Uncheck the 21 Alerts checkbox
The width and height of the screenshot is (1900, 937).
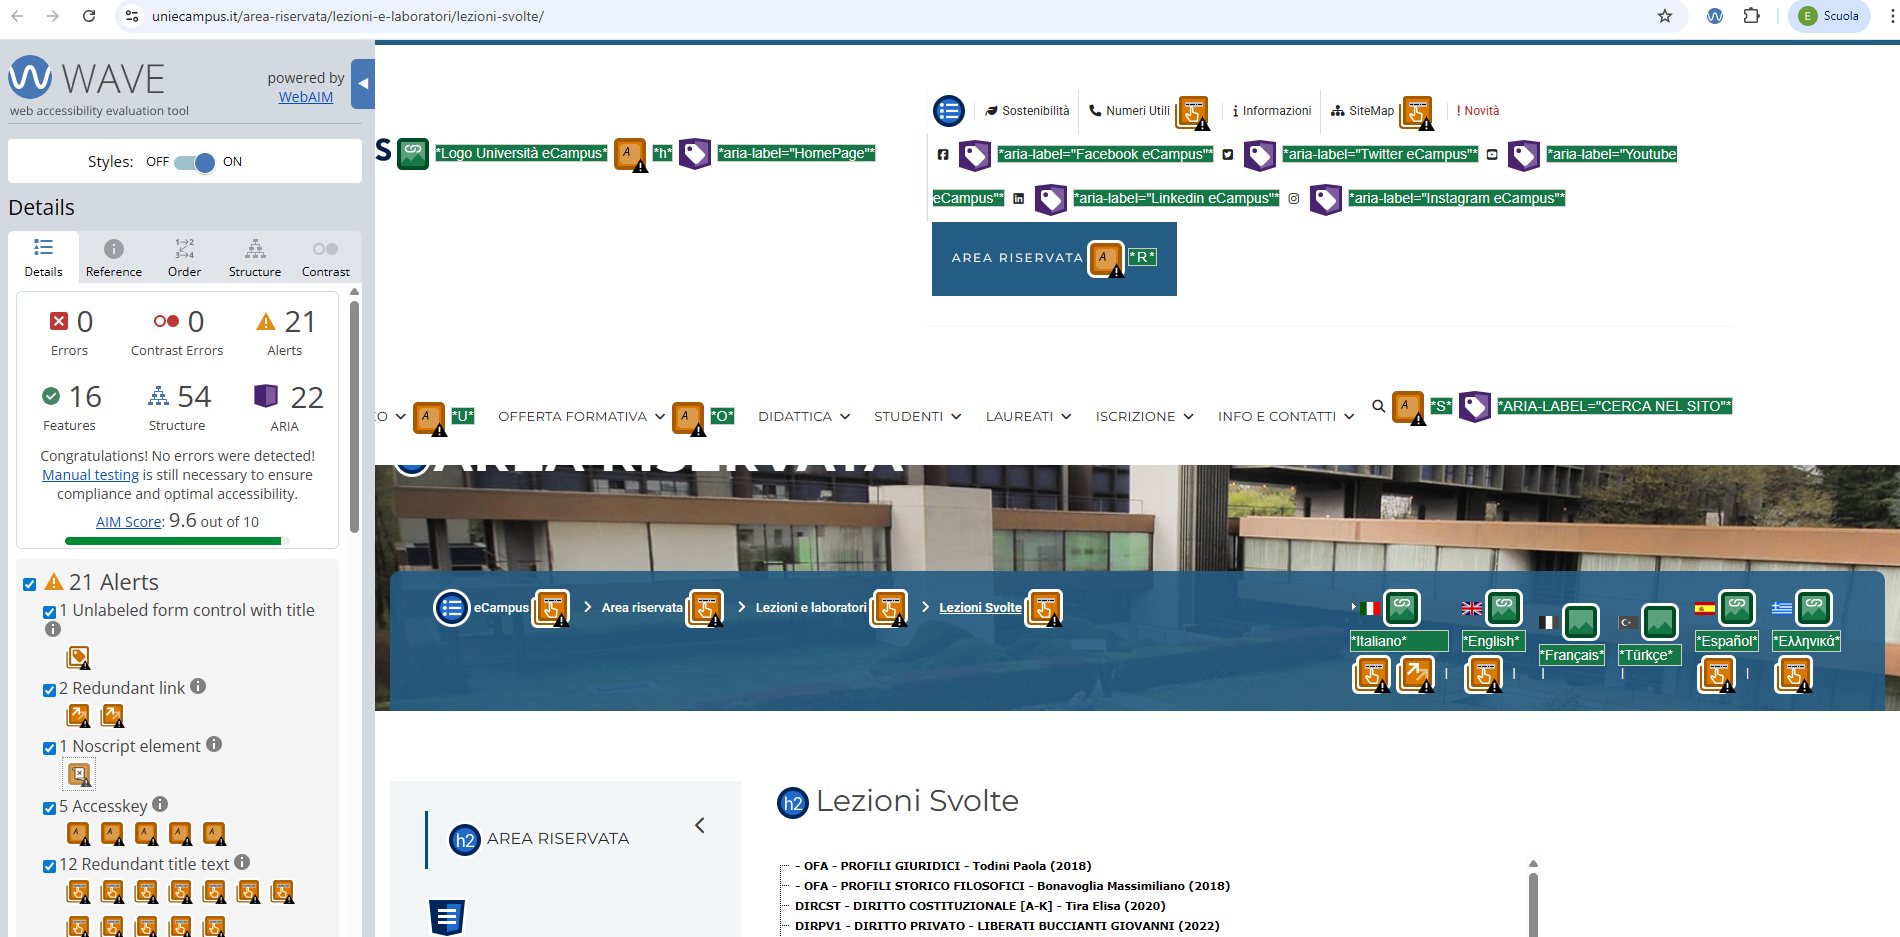click(30, 584)
